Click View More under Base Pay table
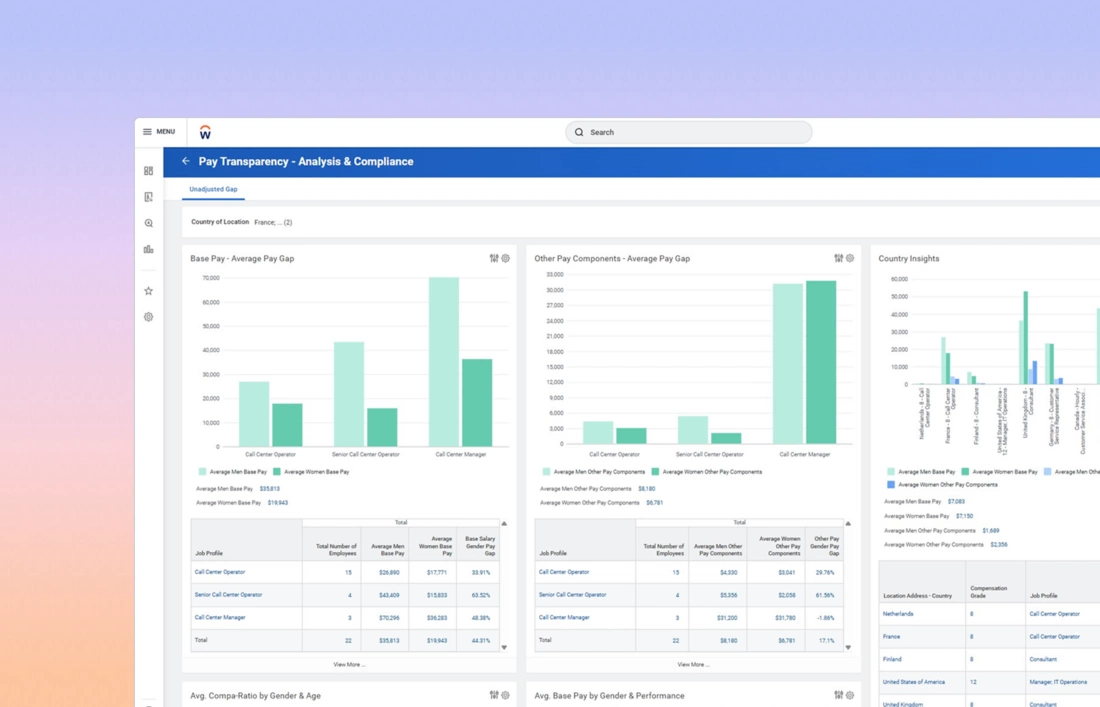The width and height of the screenshot is (1100, 707). click(349, 664)
